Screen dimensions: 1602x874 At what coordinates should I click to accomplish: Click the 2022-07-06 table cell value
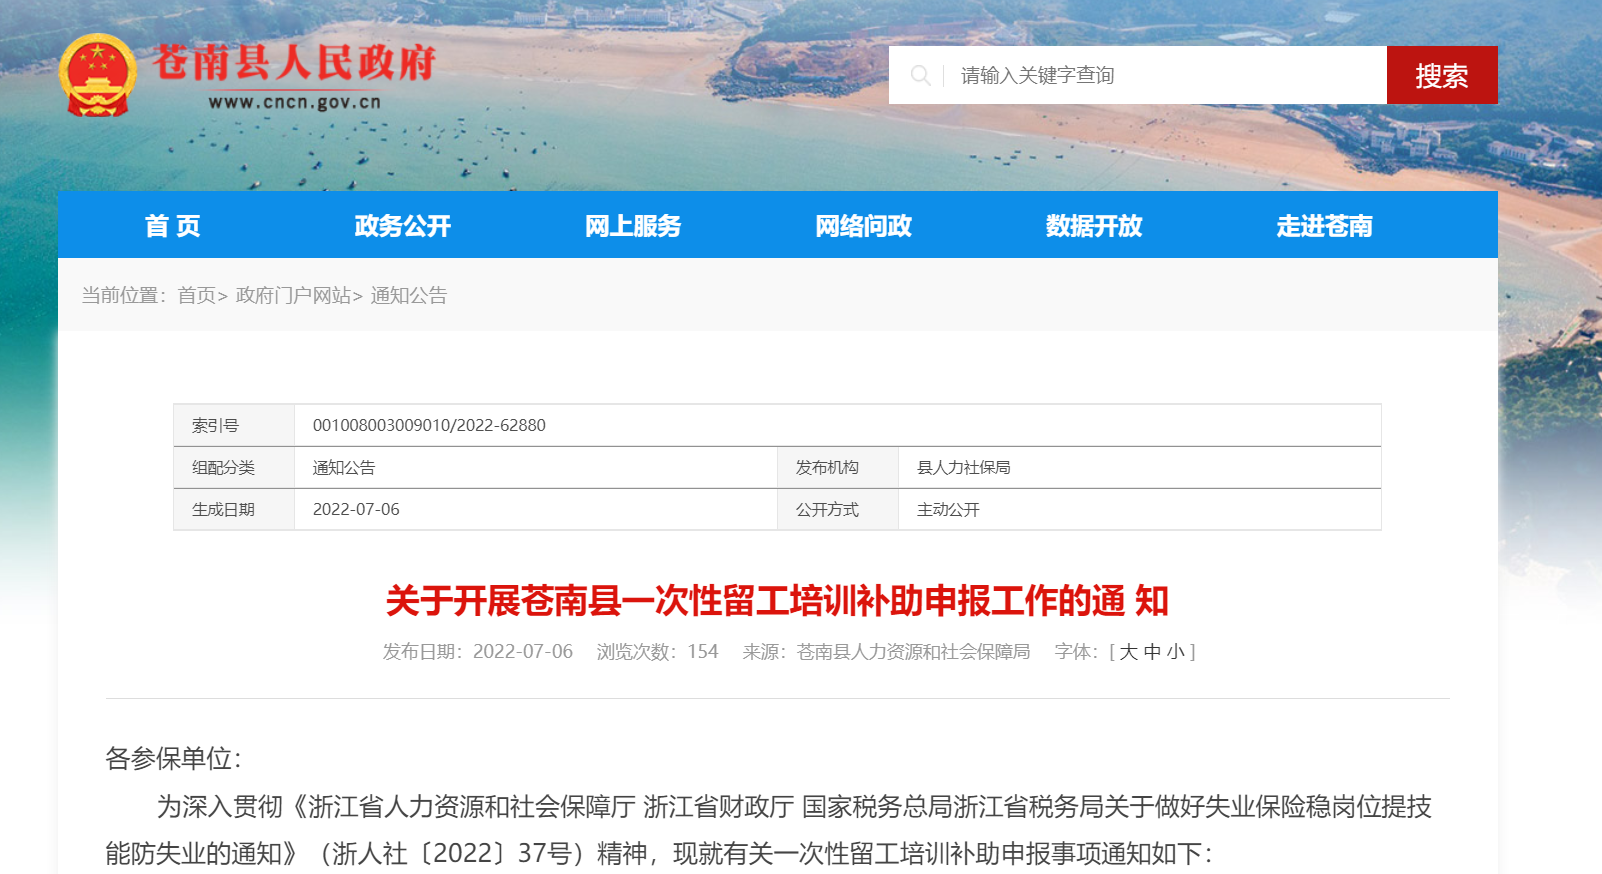356,509
